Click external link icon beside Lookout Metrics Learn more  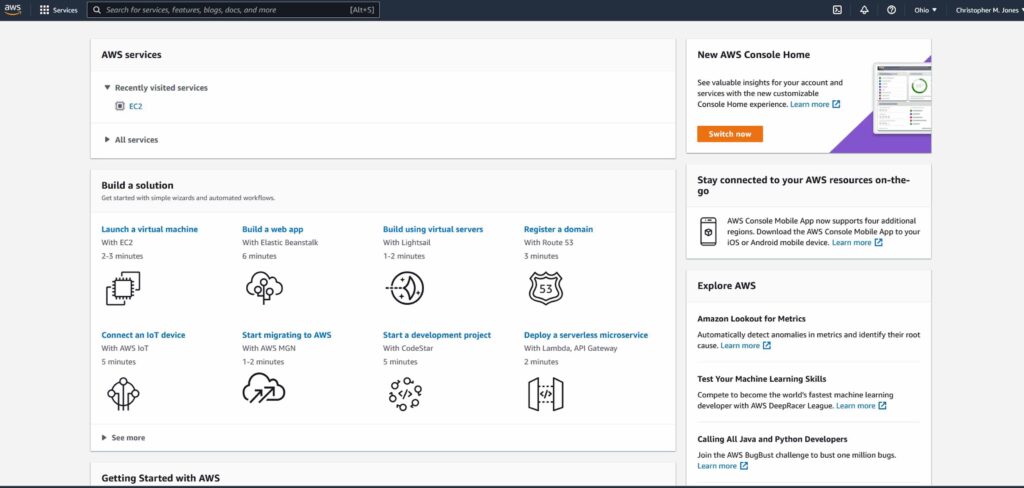tap(767, 346)
